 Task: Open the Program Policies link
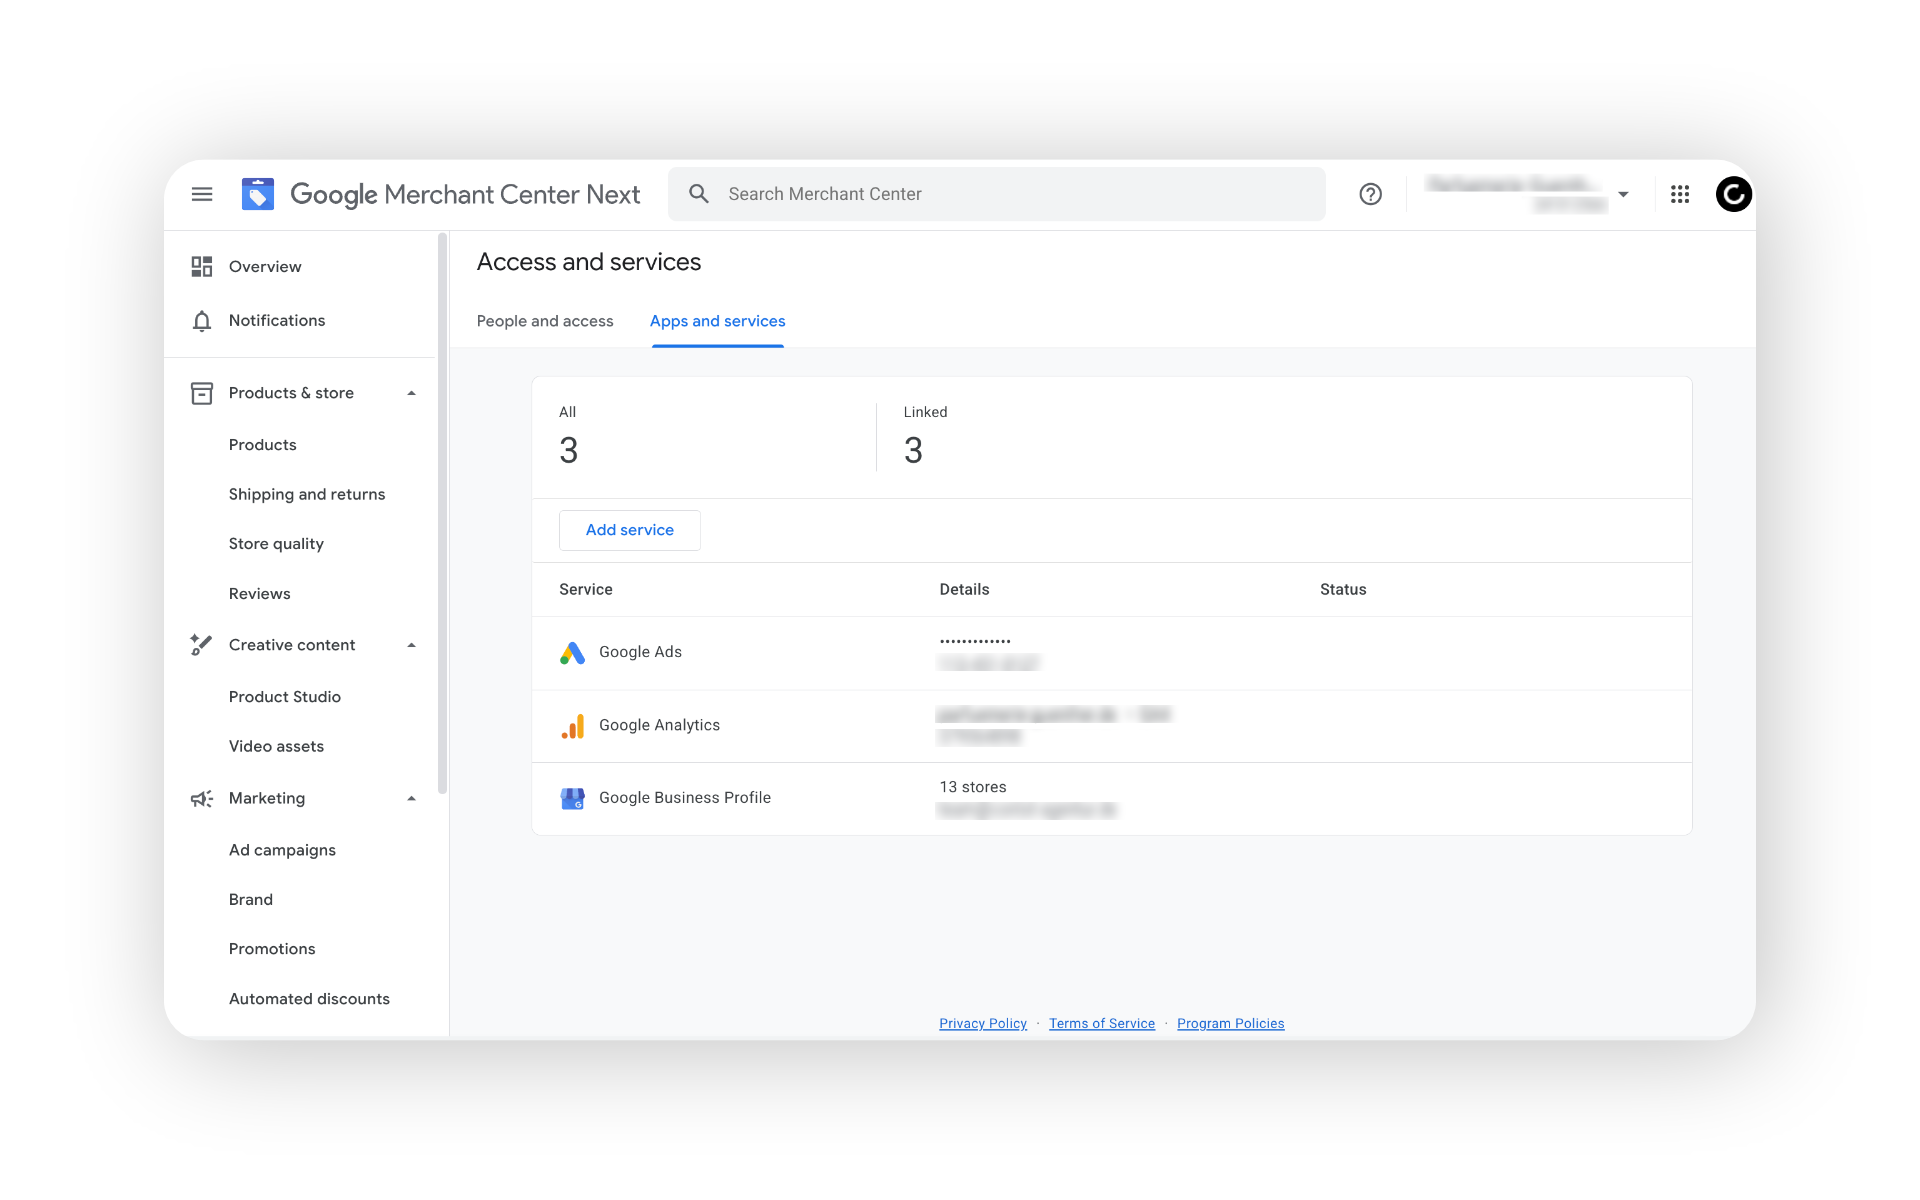pos(1231,1023)
